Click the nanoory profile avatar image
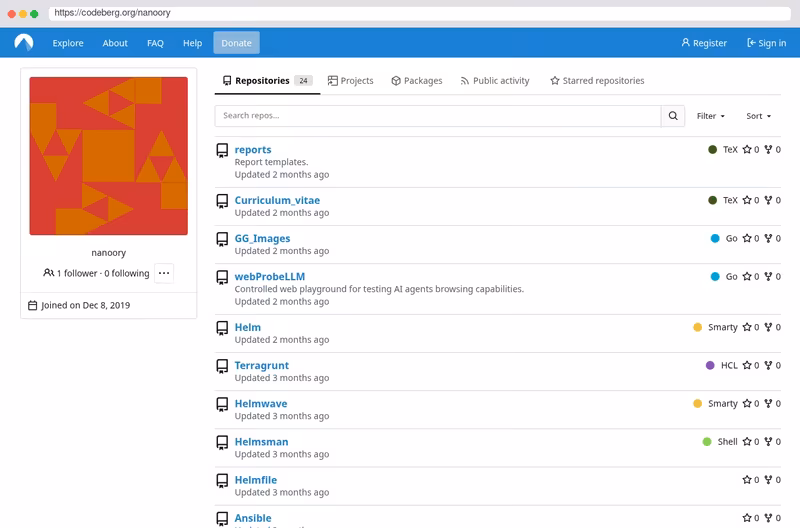Image resolution: width=800 pixels, height=528 pixels. (x=109, y=156)
